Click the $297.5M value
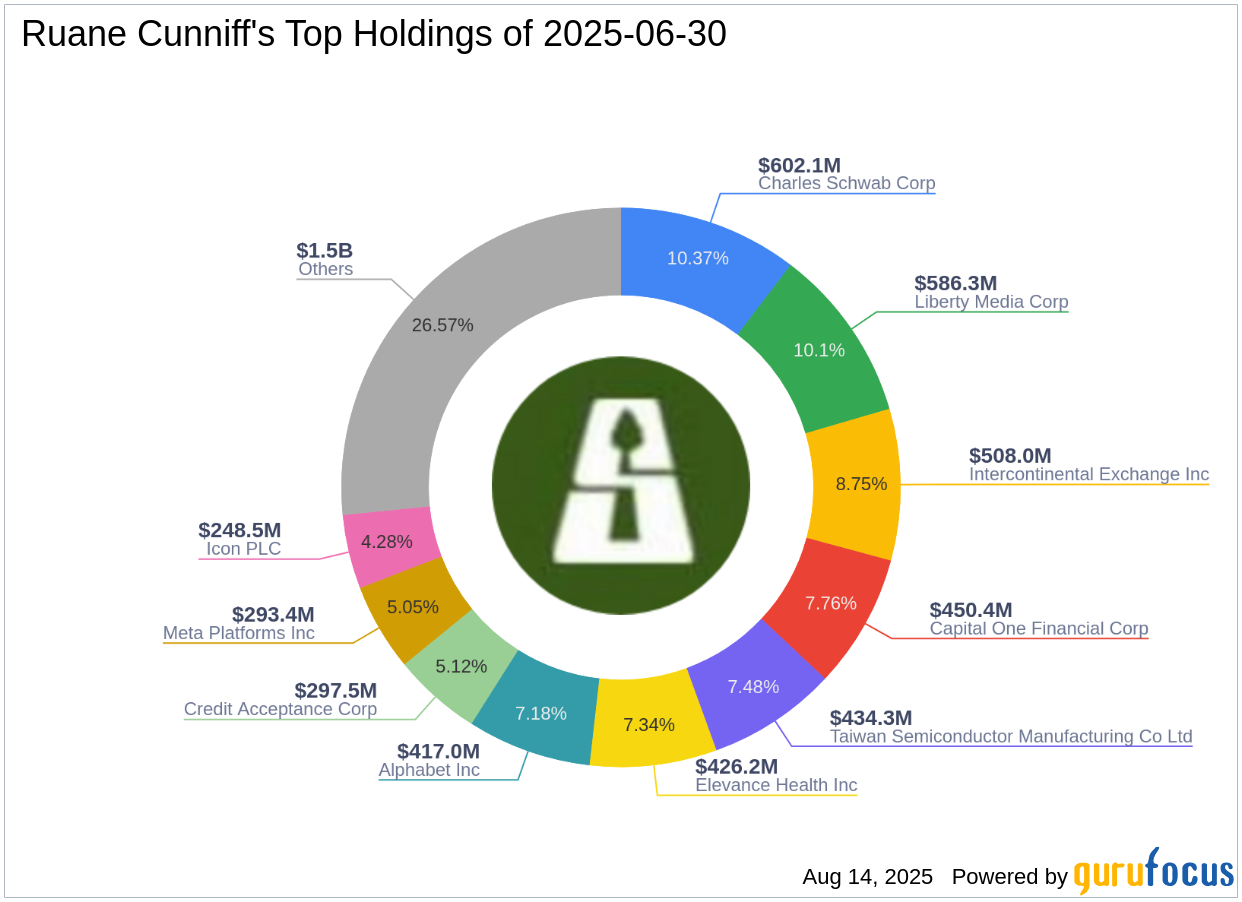1242x902 pixels. coord(336,690)
